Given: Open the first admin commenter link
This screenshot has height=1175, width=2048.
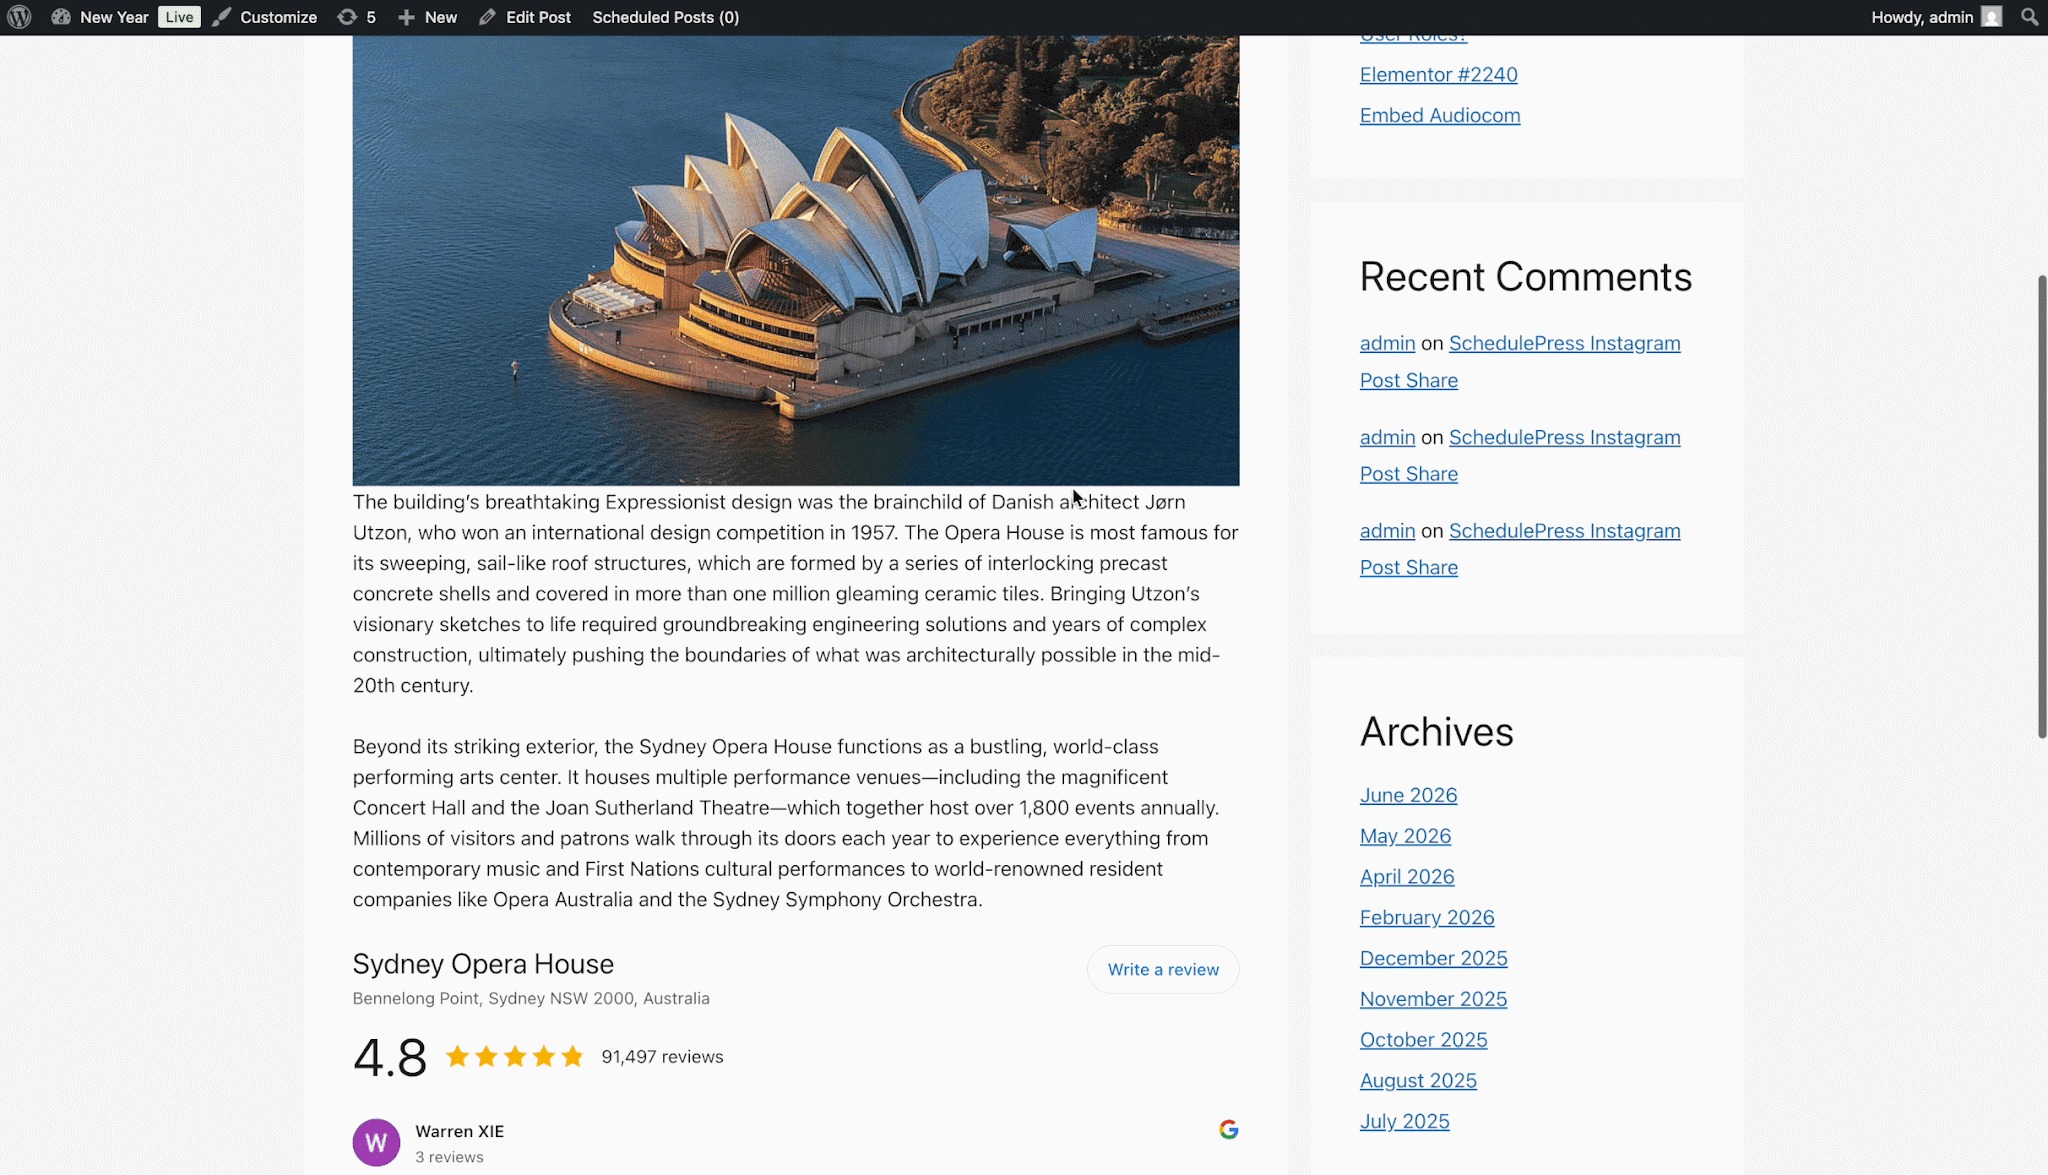Looking at the screenshot, I should point(1387,343).
